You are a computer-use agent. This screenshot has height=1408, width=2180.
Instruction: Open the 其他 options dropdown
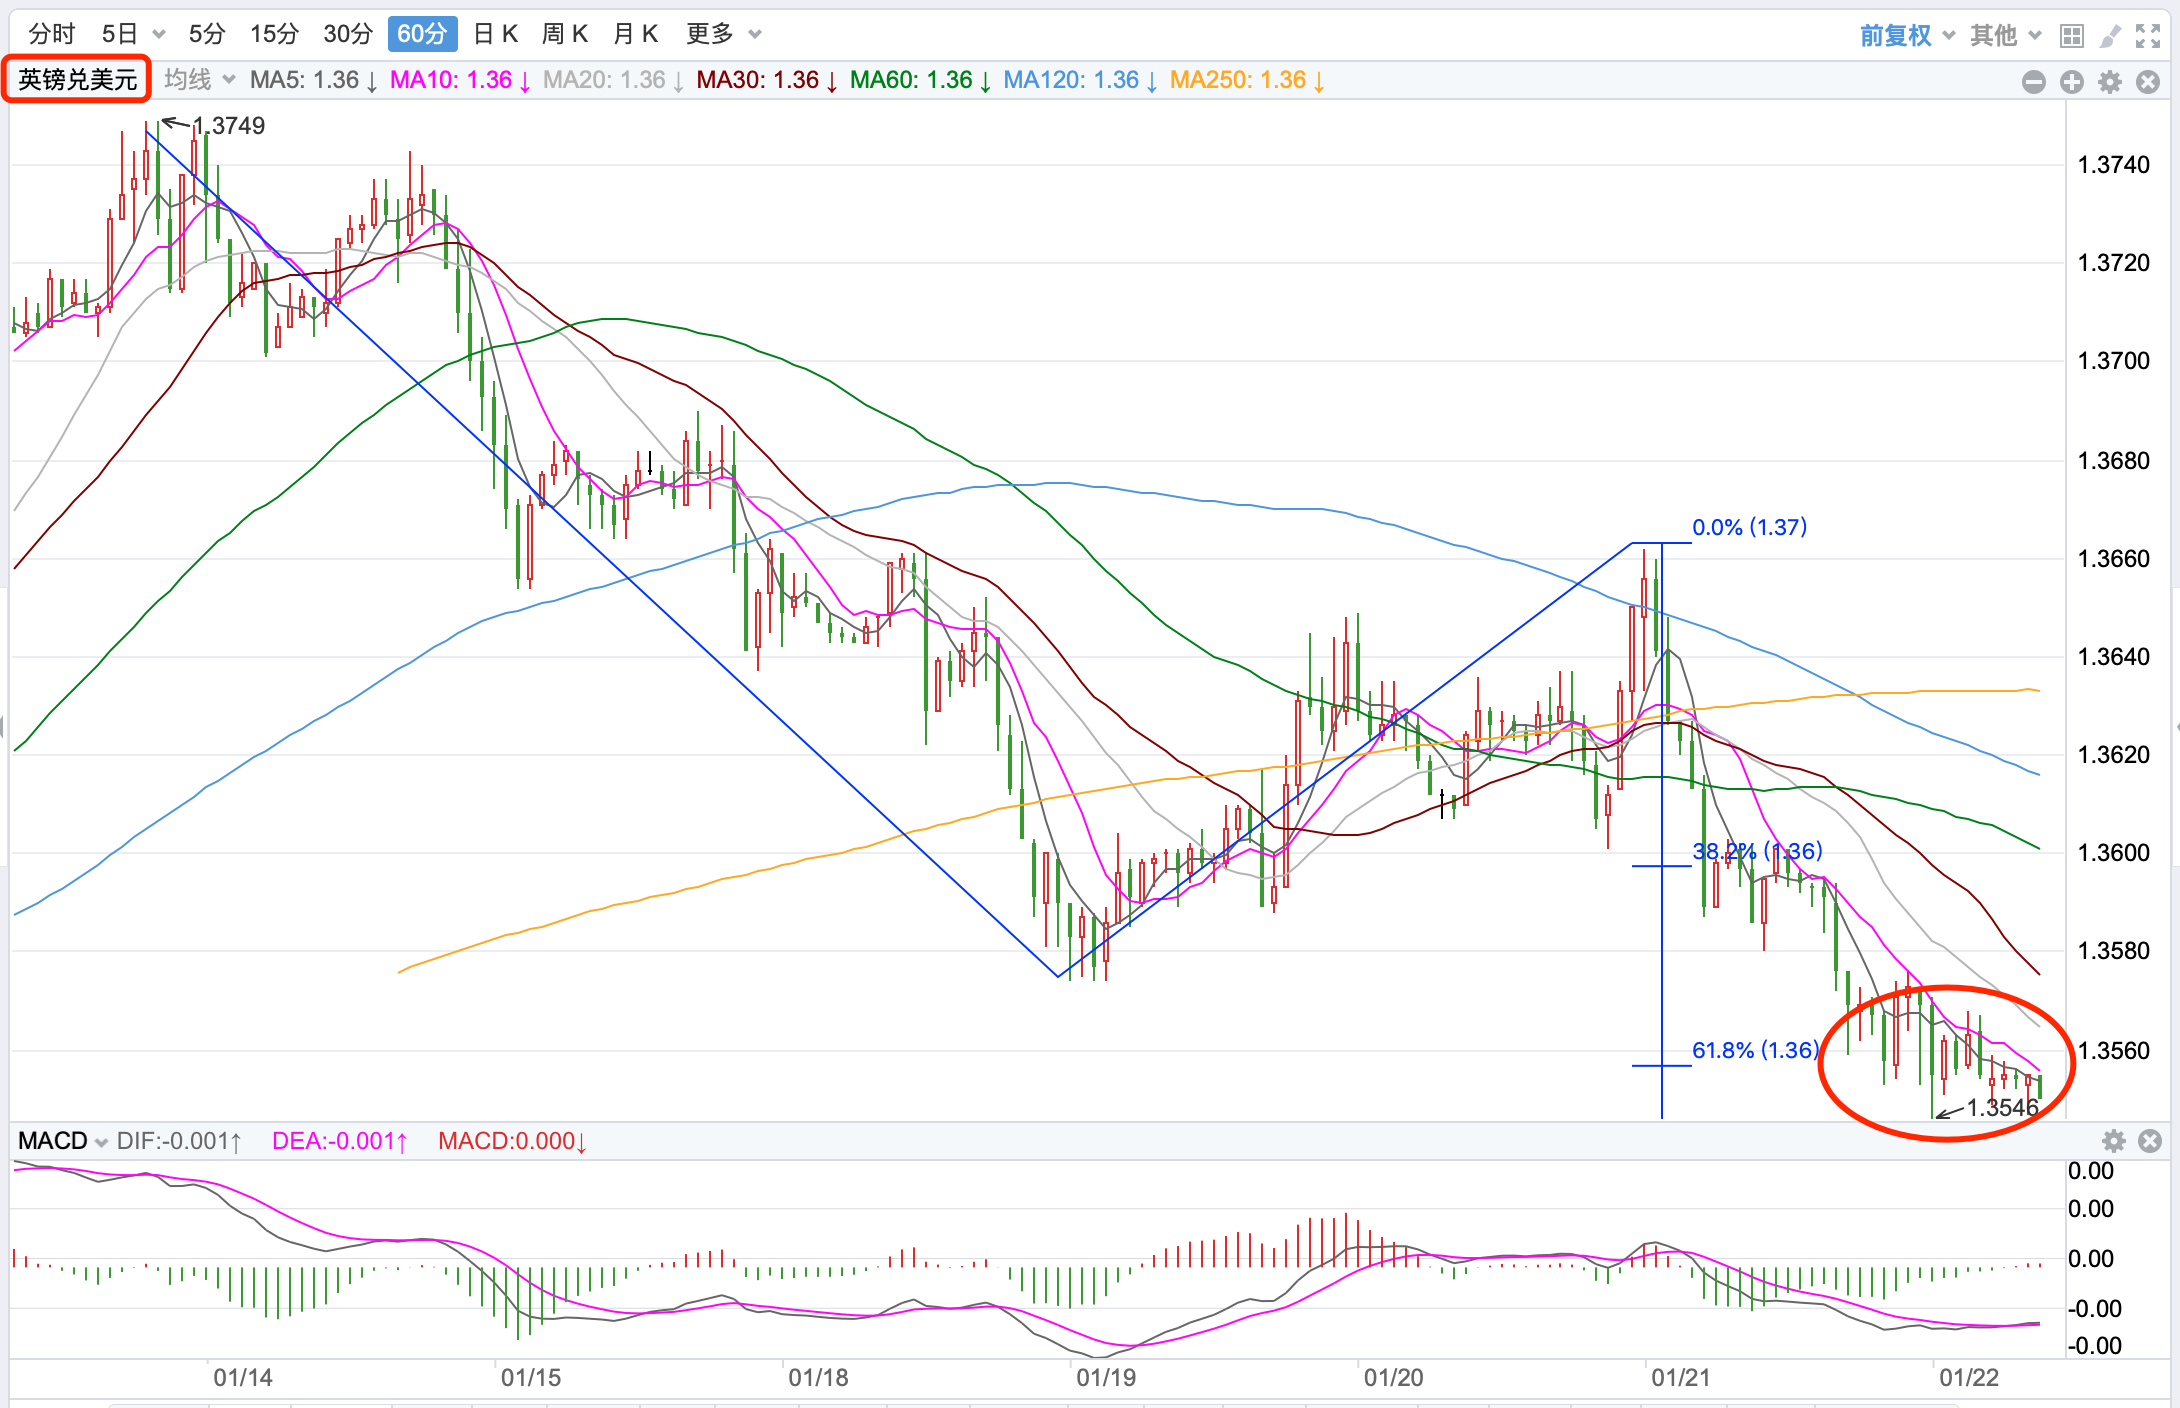[x=2005, y=36]
